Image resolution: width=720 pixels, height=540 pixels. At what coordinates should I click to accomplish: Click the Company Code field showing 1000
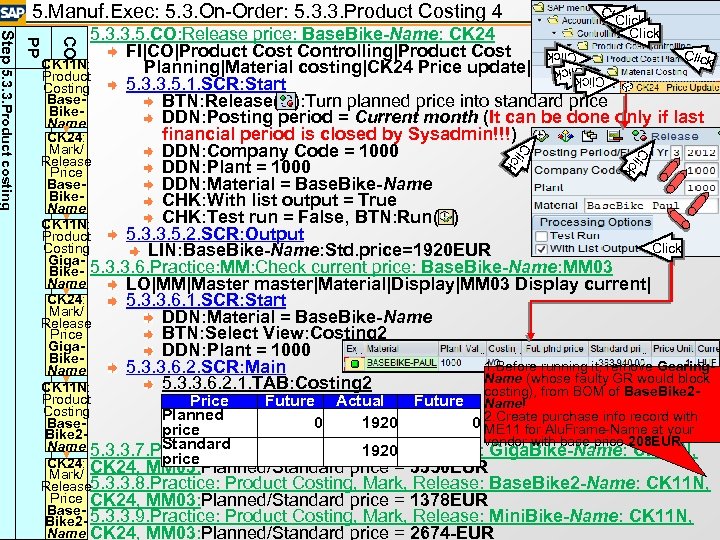point(701,170)
